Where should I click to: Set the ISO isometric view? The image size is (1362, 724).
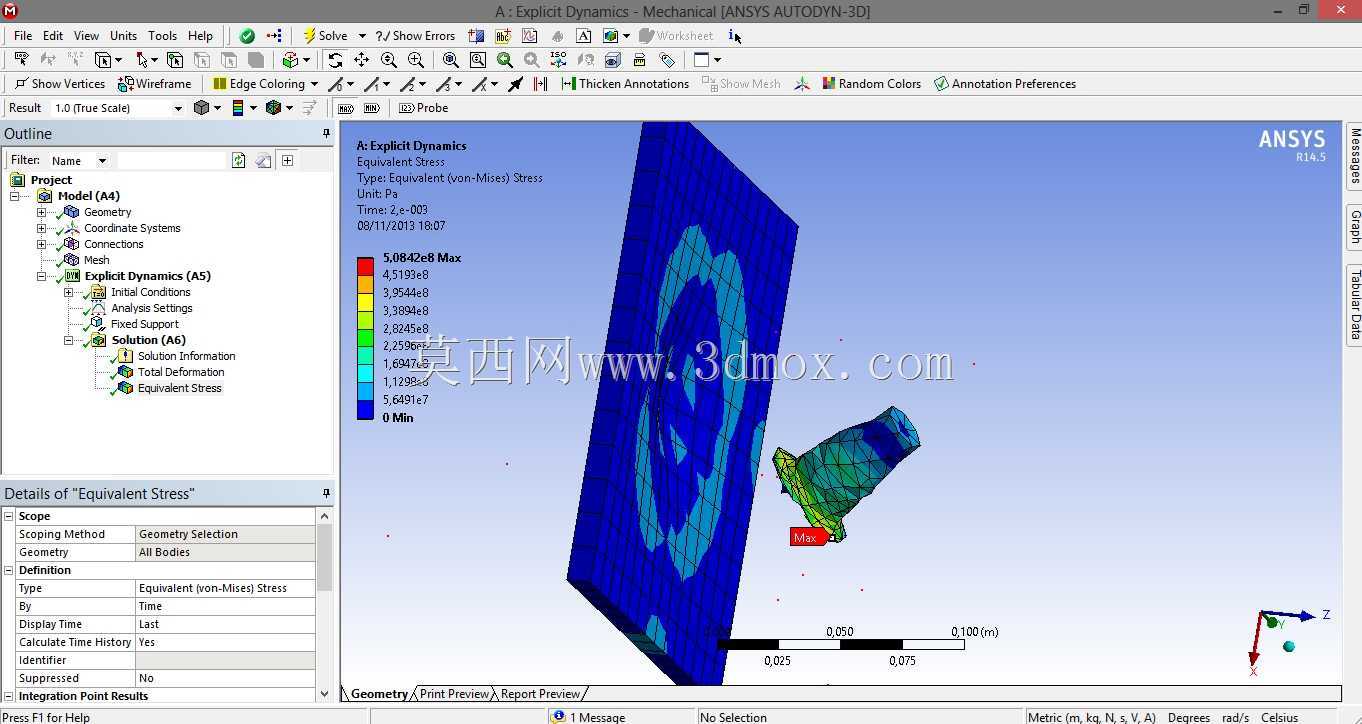point(558,60)
